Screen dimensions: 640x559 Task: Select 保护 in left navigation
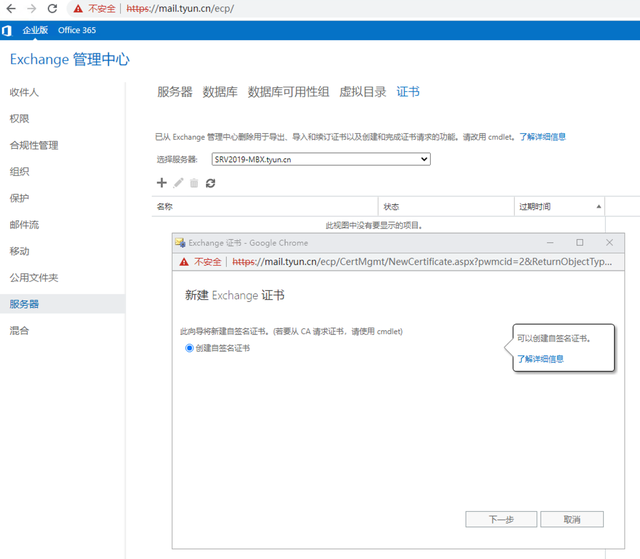tap(19, 198)
